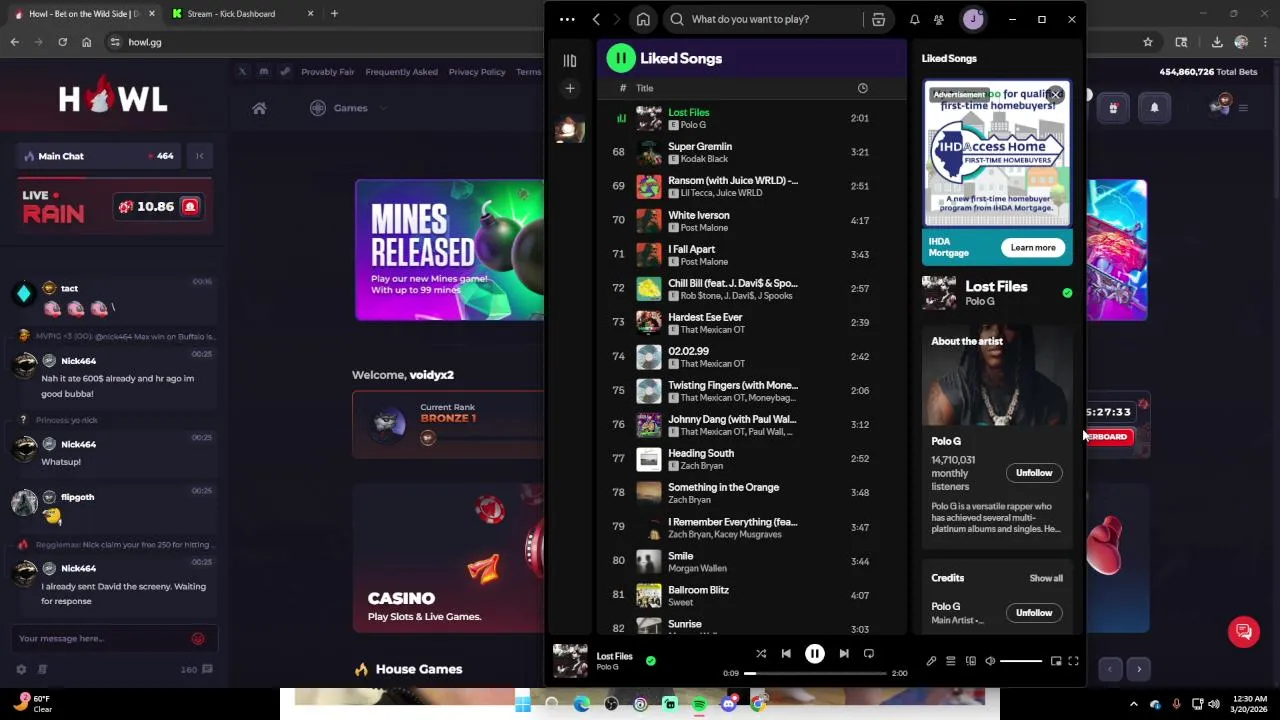Mute Spotify with the speaker icon
This screenshot has width=1280, height=720.
tap(990, 661)
